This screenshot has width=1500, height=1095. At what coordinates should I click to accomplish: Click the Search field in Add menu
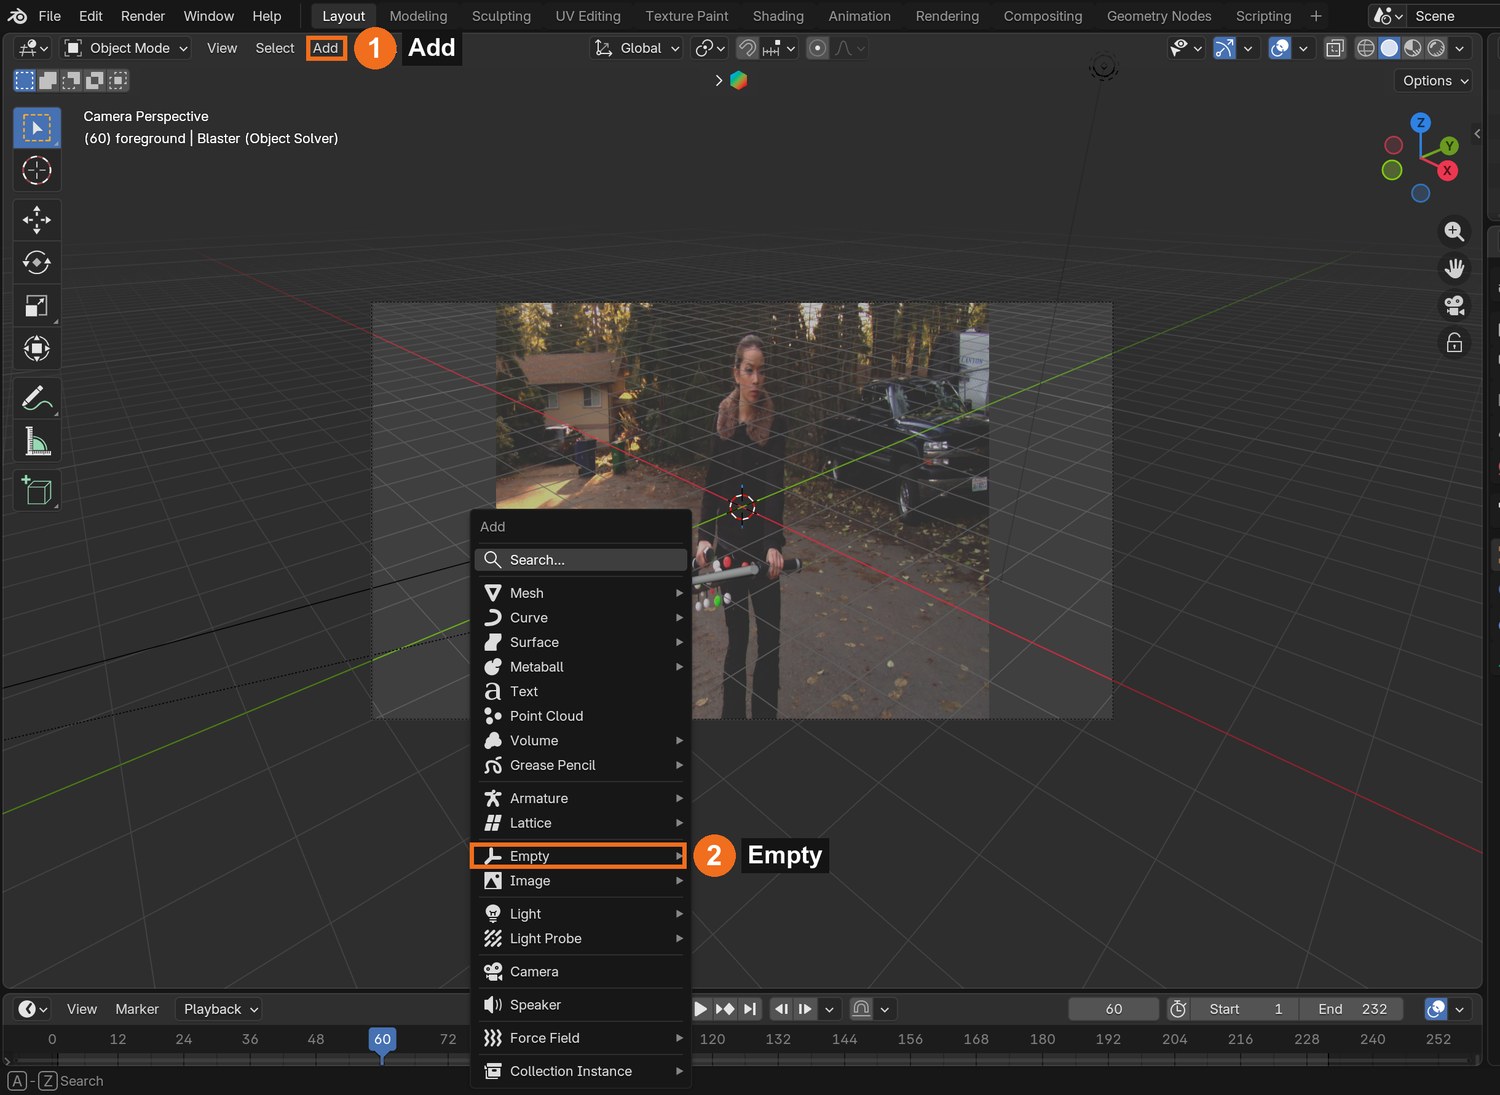(581, 560)
